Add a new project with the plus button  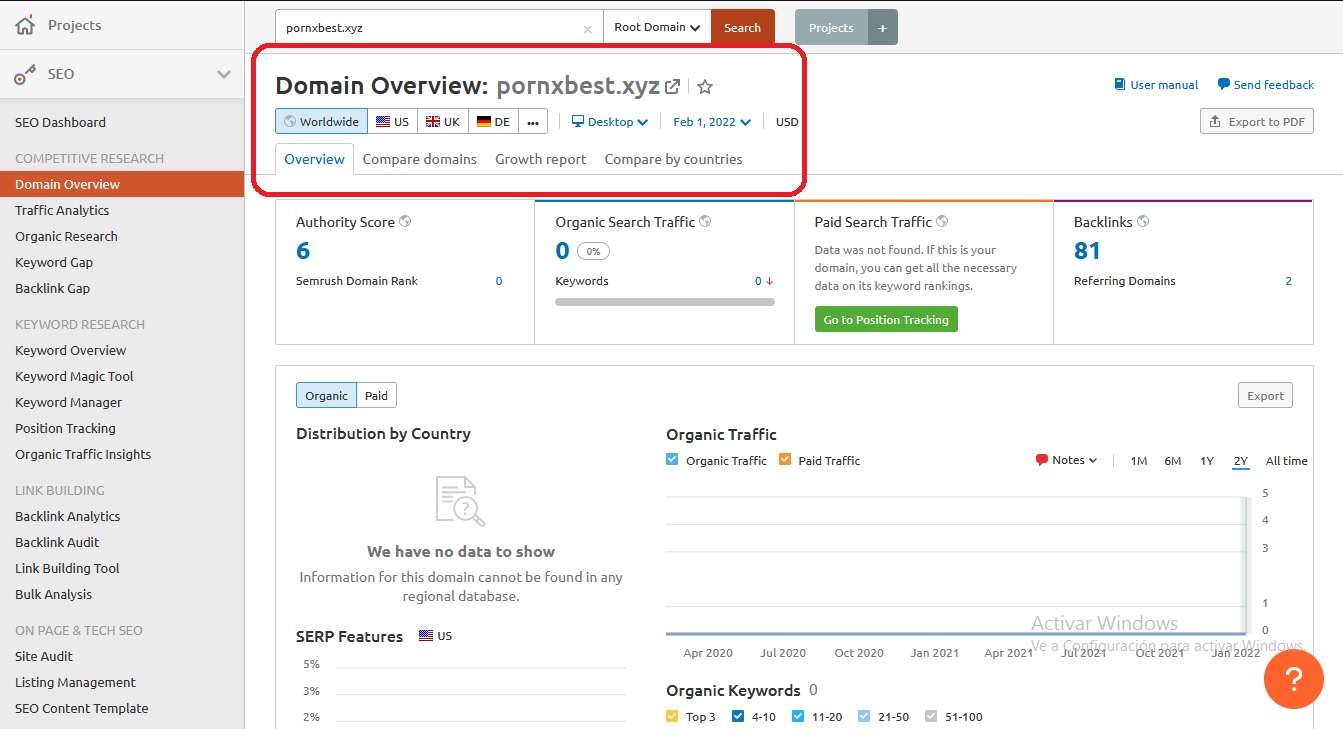pyautogui.click(x=883, y=28)
